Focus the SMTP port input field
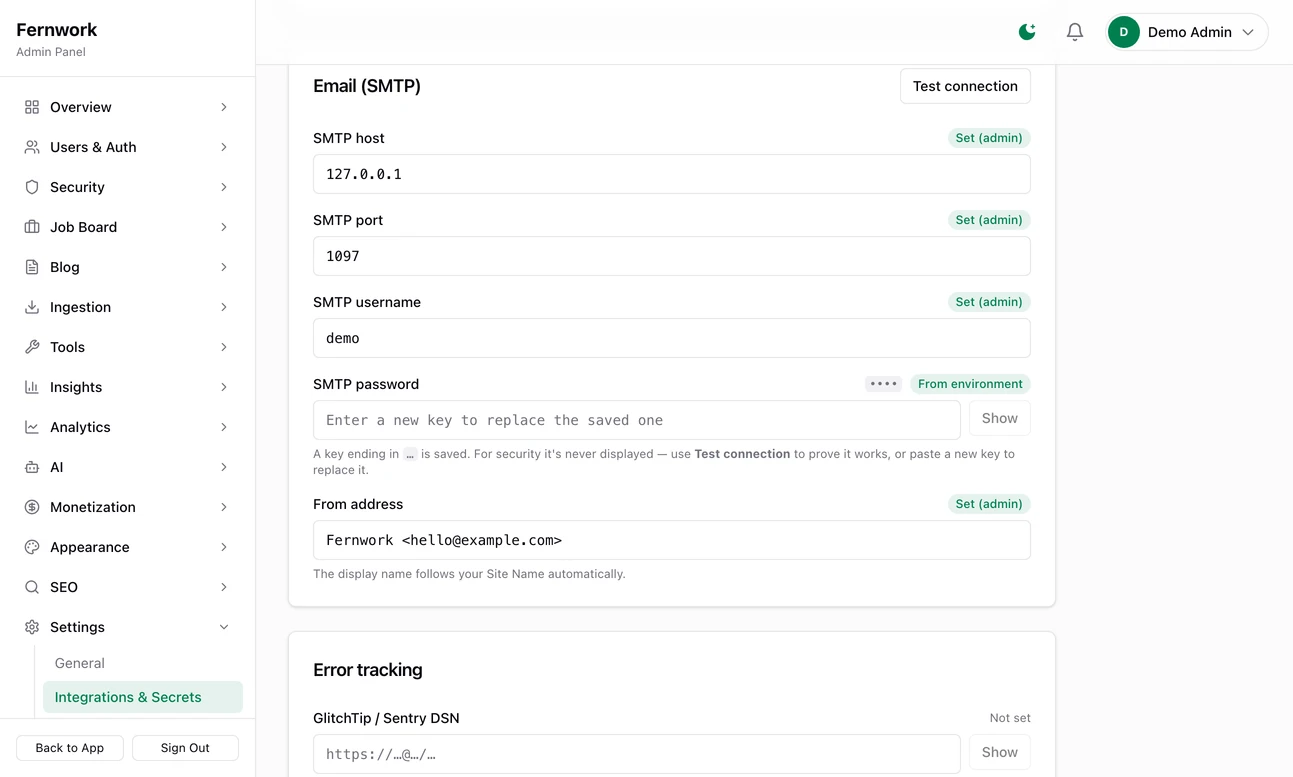This screenshot has height=777, width=1293. (x=672, y=256)
